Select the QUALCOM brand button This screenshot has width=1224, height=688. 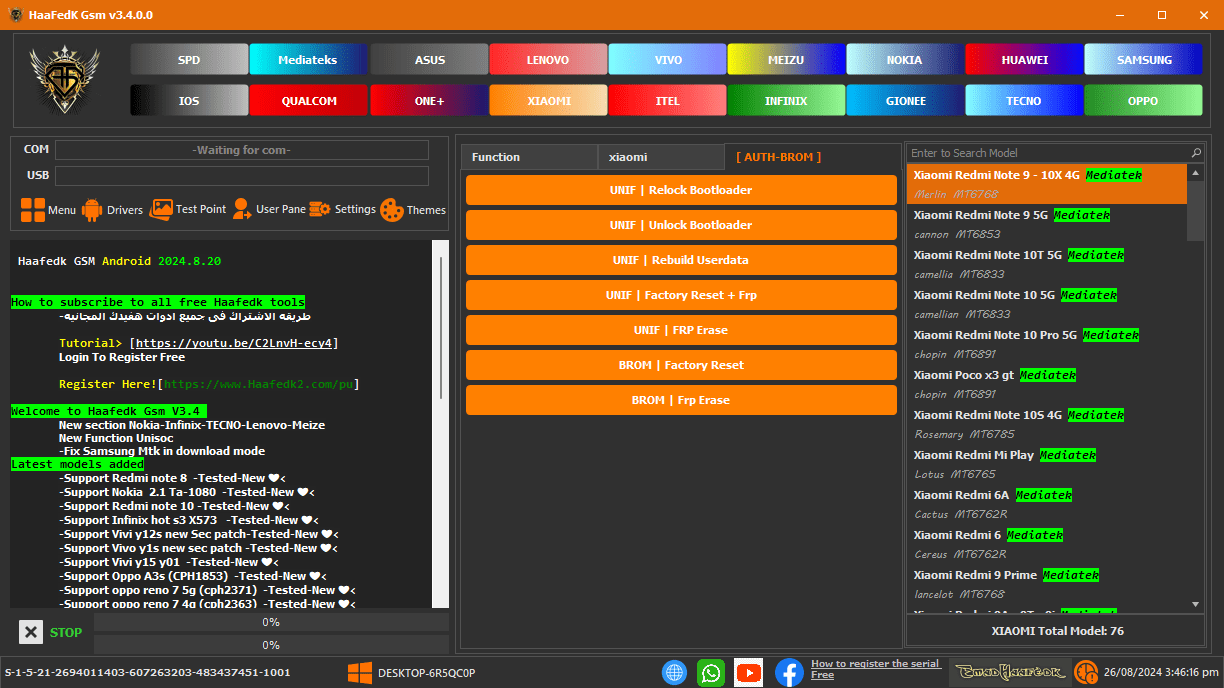[x=308, y=100]
